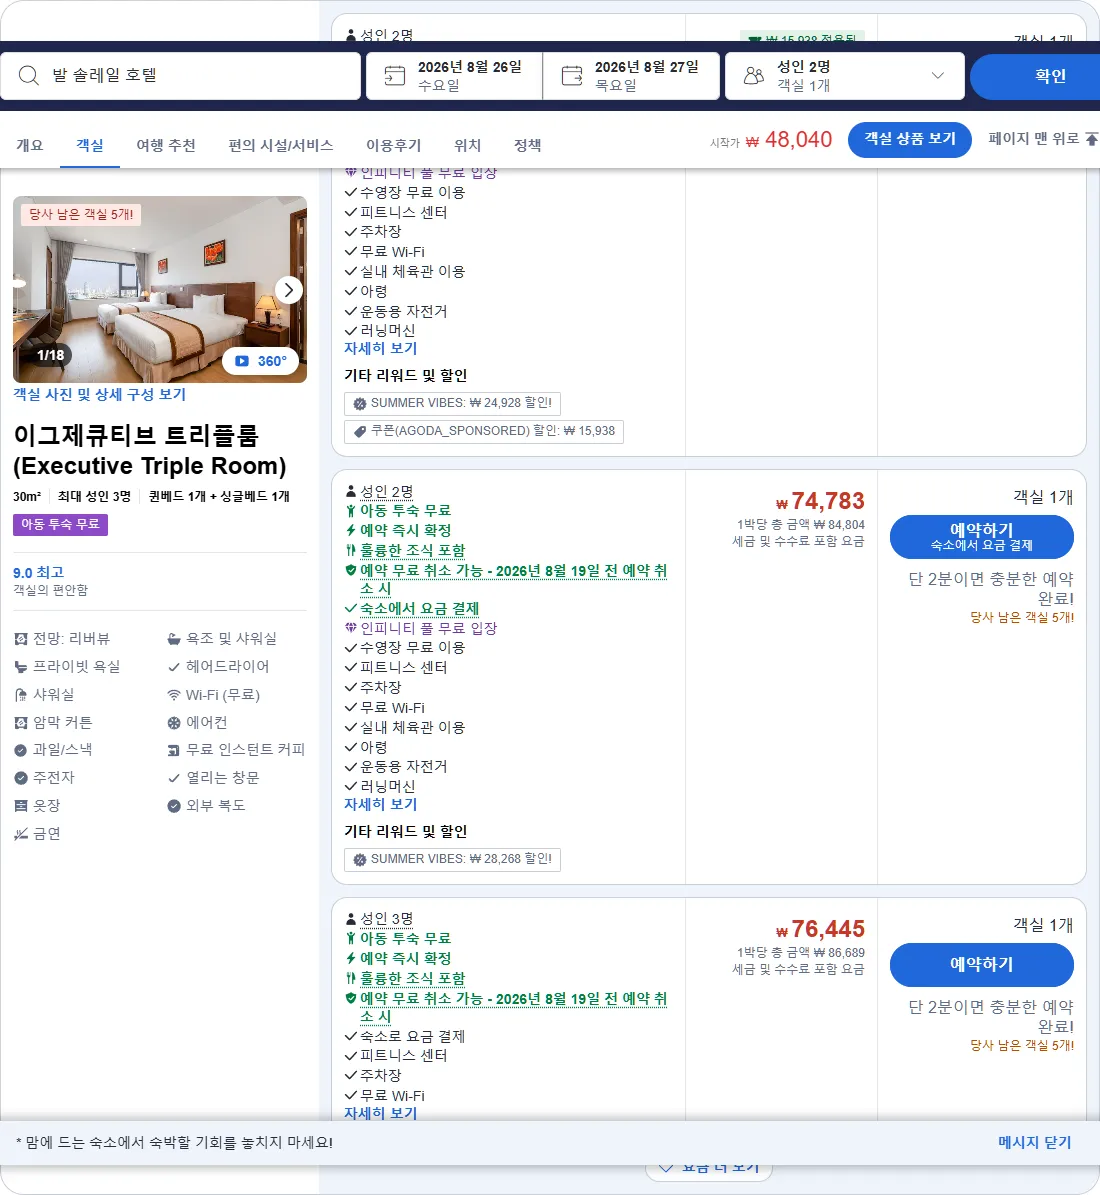Click 페이지 맨 위로 link

click(x=1034, y=139)
